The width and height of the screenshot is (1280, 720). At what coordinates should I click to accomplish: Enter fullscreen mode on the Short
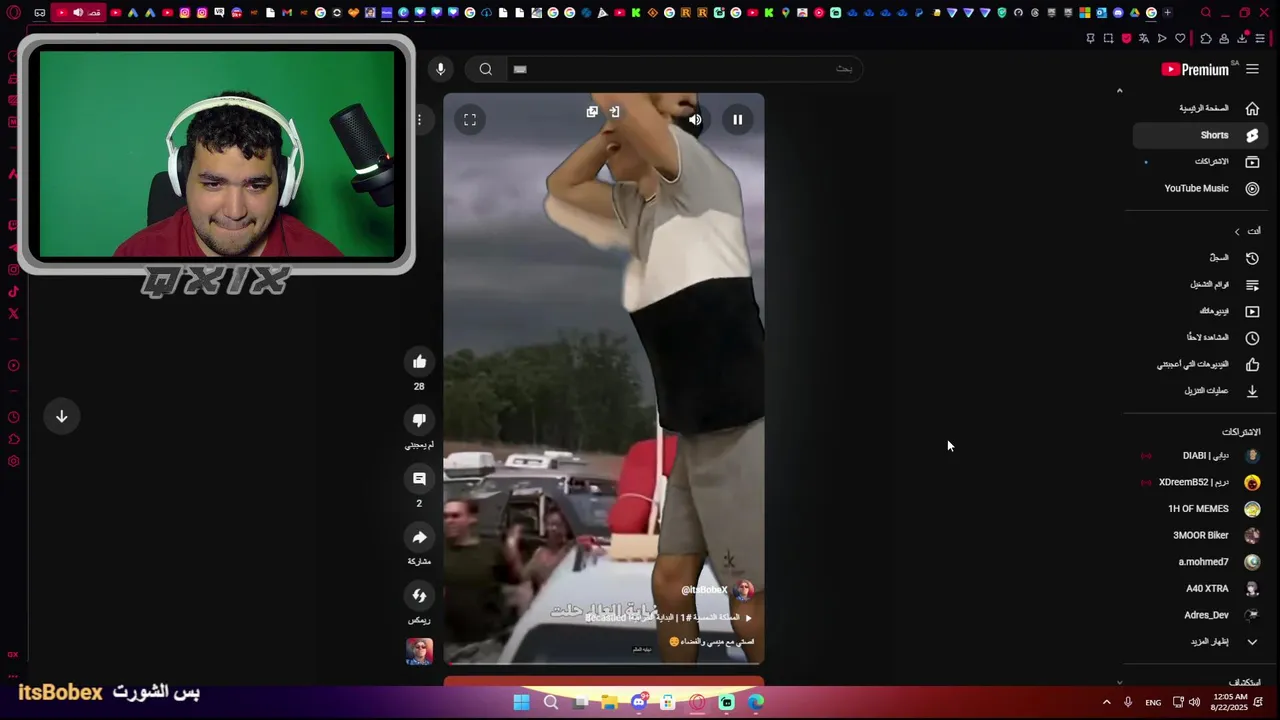coord(470,120)
